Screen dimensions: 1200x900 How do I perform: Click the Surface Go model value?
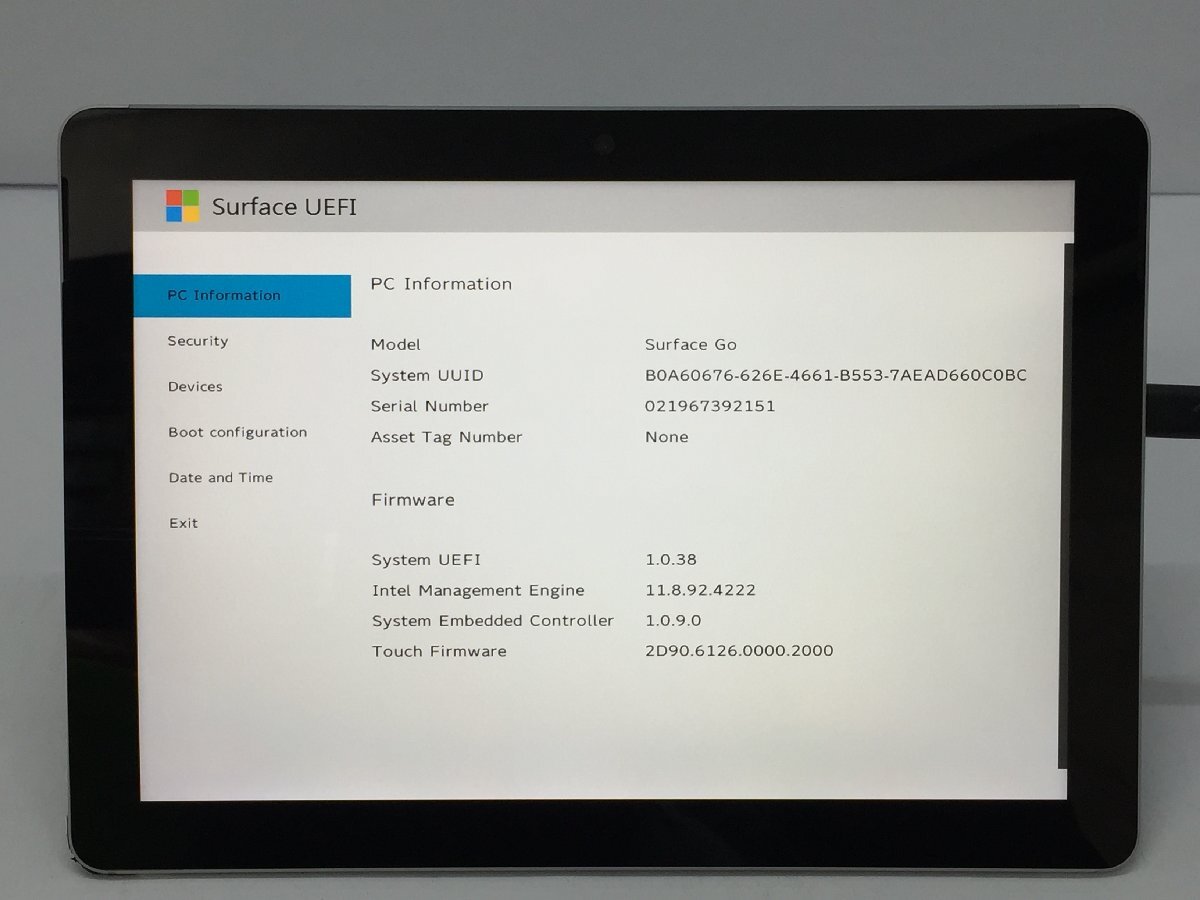(x=691, y=345)
